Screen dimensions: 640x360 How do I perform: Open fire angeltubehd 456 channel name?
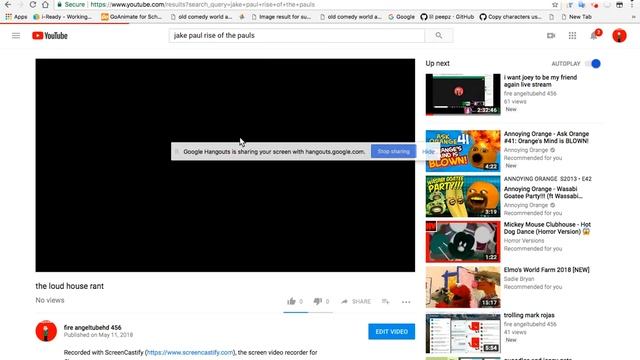[x=93, y=327]
